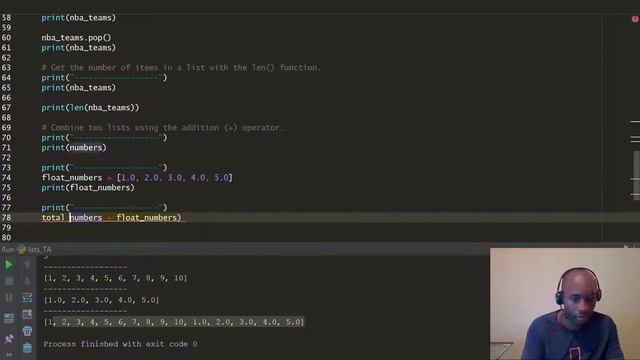Screen dimensions: 640x360
Task: Clear all console output with trash icon
Action: pyautogui.click(x=27, y=348)
